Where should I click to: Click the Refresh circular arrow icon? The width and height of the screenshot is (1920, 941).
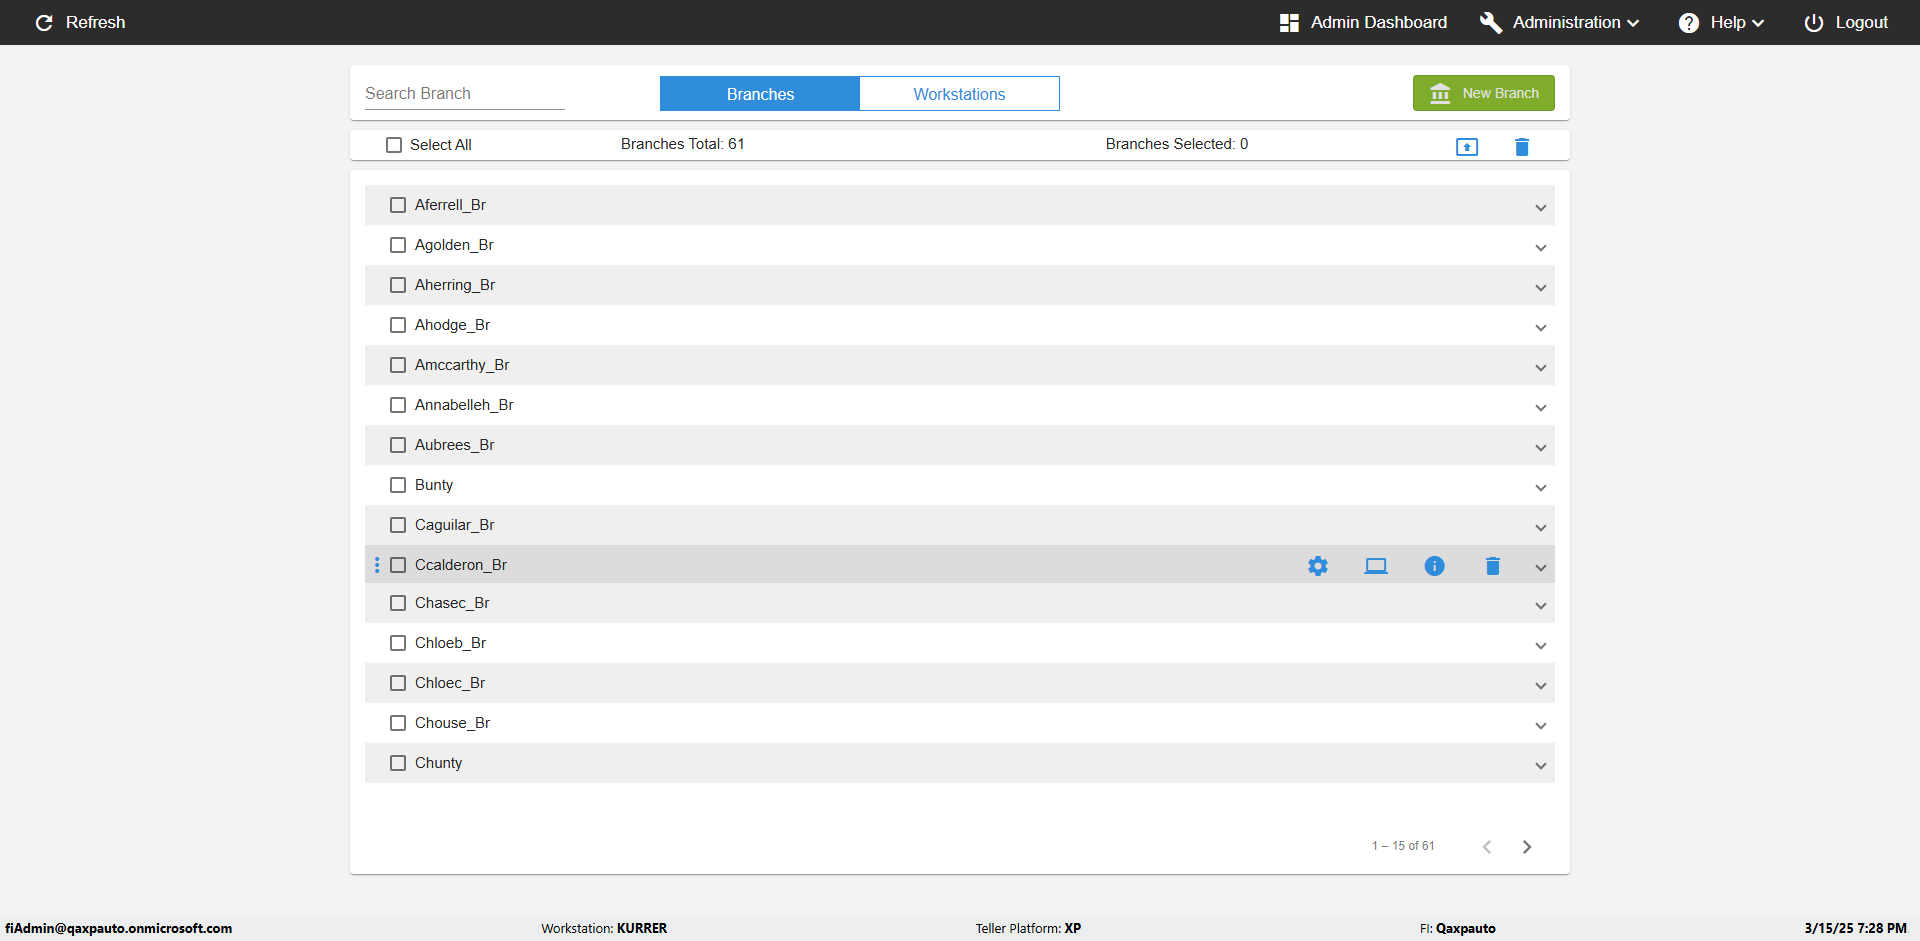tap(44, 22)
